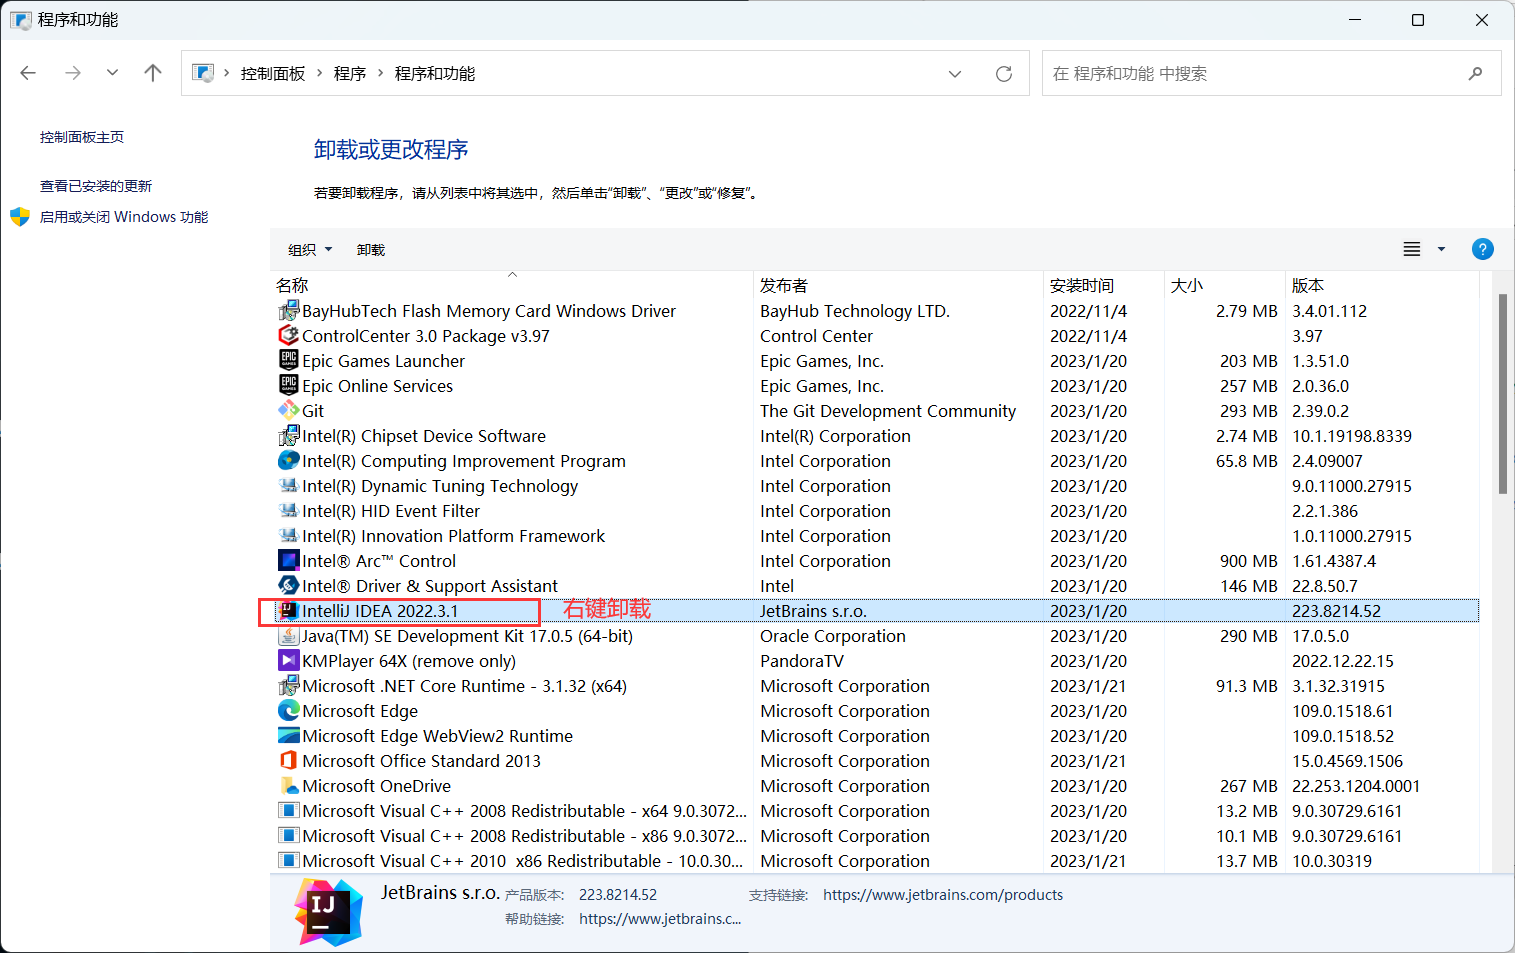This screenshot has height=953, width=1515.
Task: Click Intel Dynamic Tuning Technology icon
Action: pos(289,485)
